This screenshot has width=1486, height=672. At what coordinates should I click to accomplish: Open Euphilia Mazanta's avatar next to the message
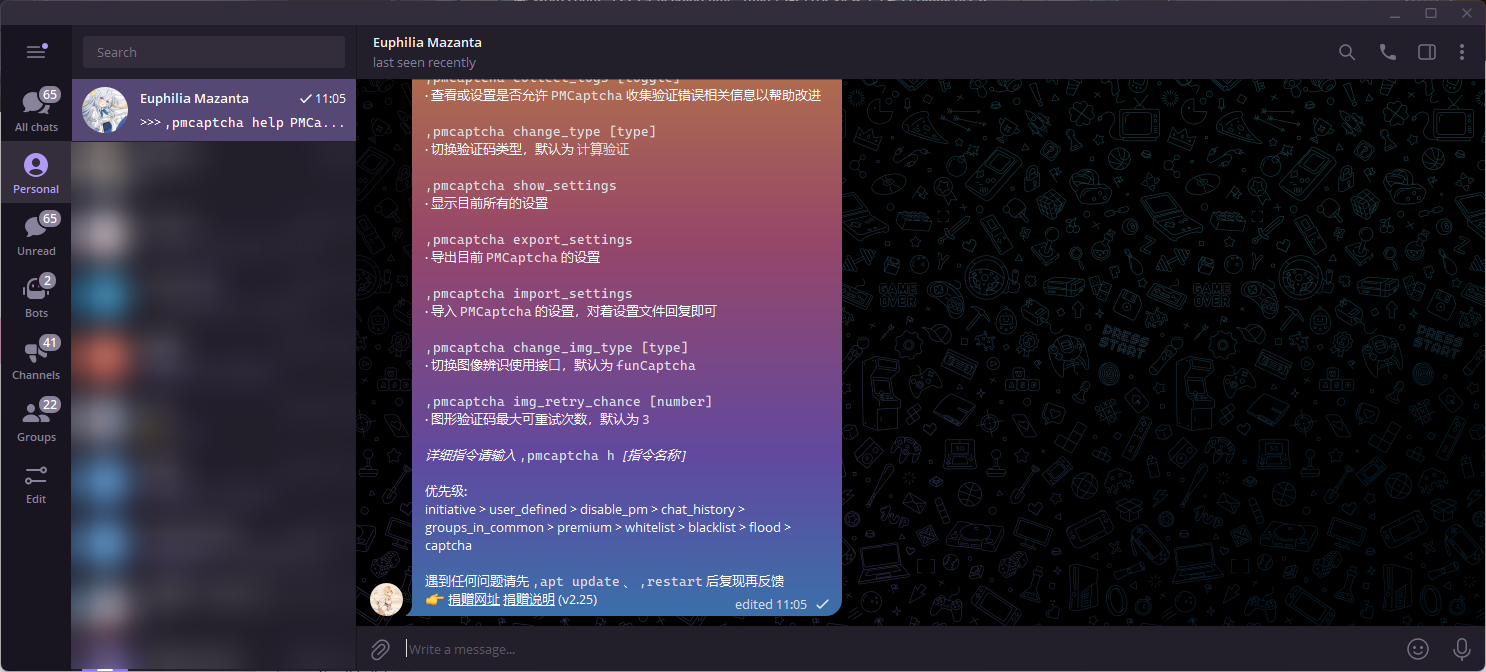tap(387, 599)
